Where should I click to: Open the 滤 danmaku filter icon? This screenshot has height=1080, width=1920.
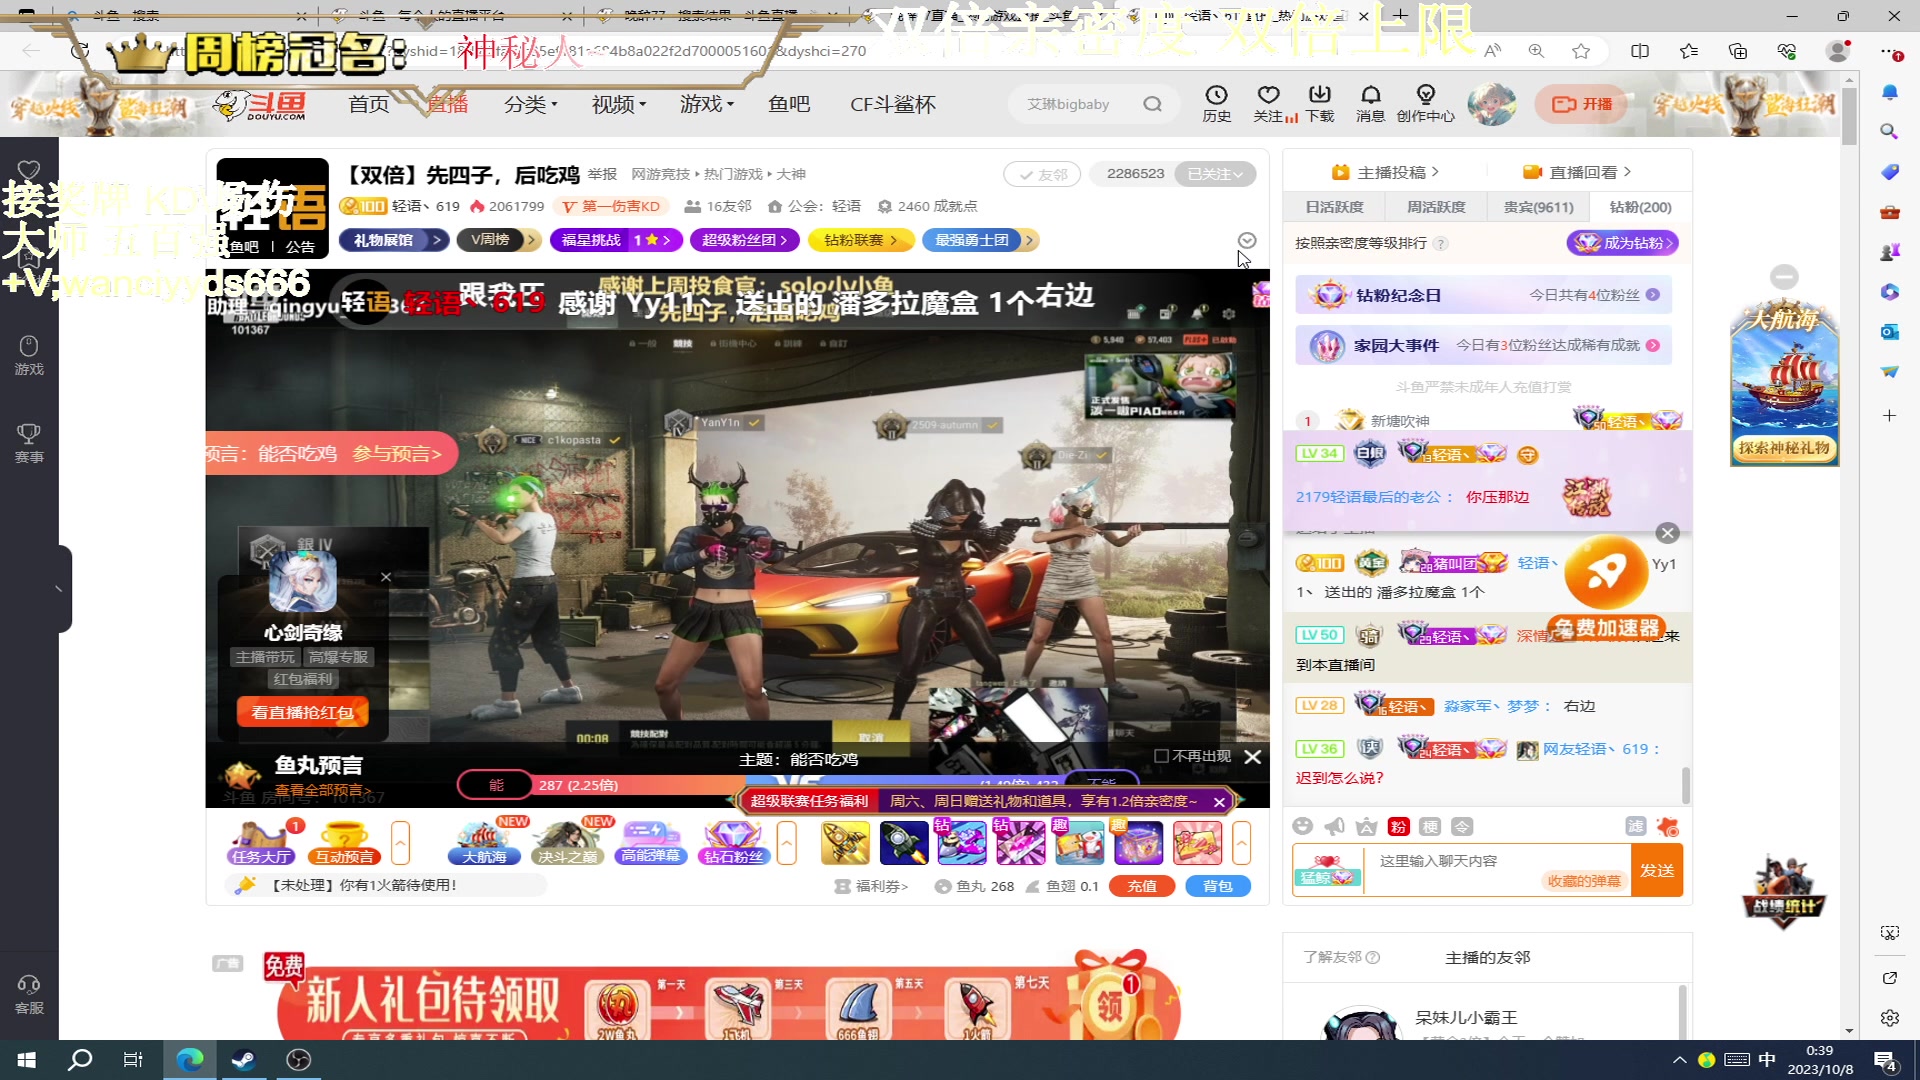1636,826
